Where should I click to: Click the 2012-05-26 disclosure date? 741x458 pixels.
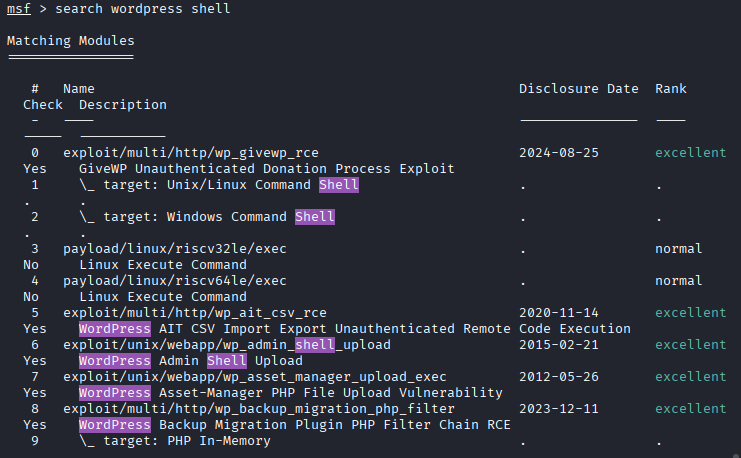pos(558,377)
